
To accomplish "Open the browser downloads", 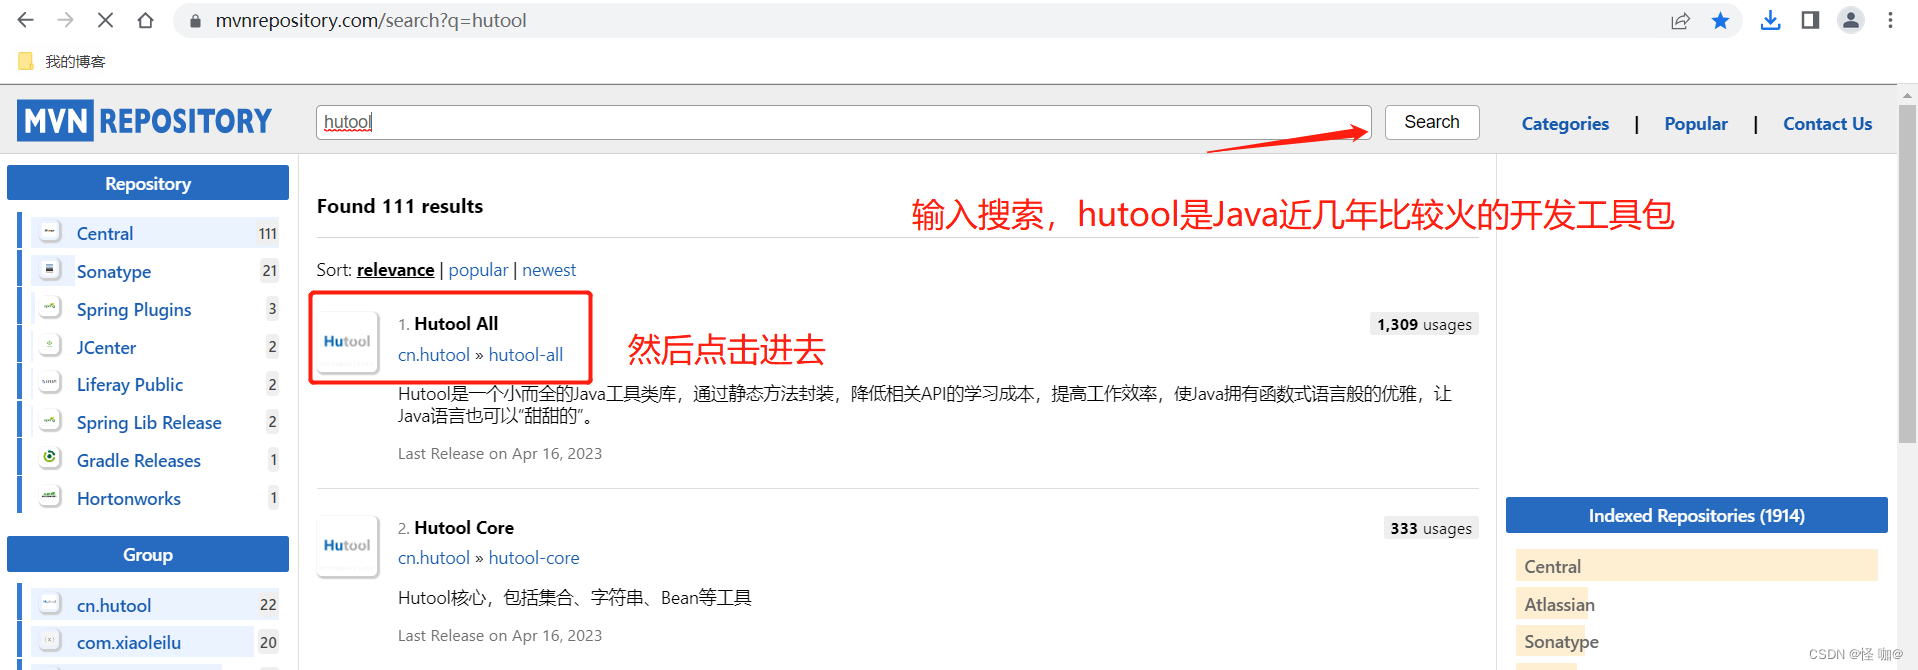I will (x=1770, y=20).
